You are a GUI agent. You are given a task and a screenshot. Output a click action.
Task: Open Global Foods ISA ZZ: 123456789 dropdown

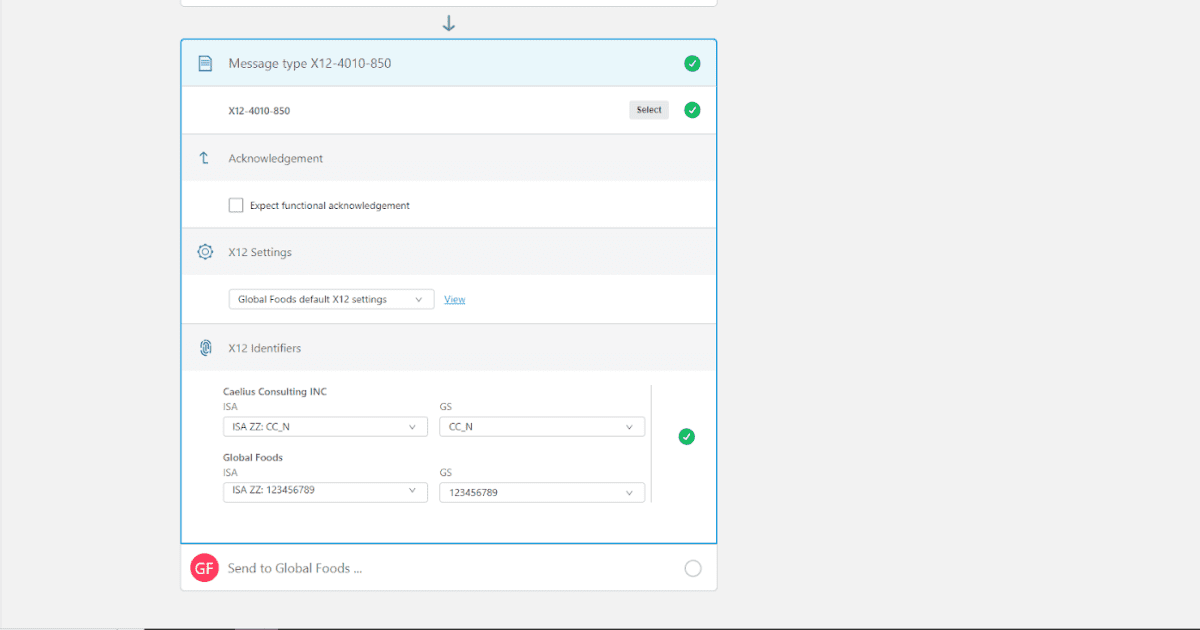(x=325, y=492)
